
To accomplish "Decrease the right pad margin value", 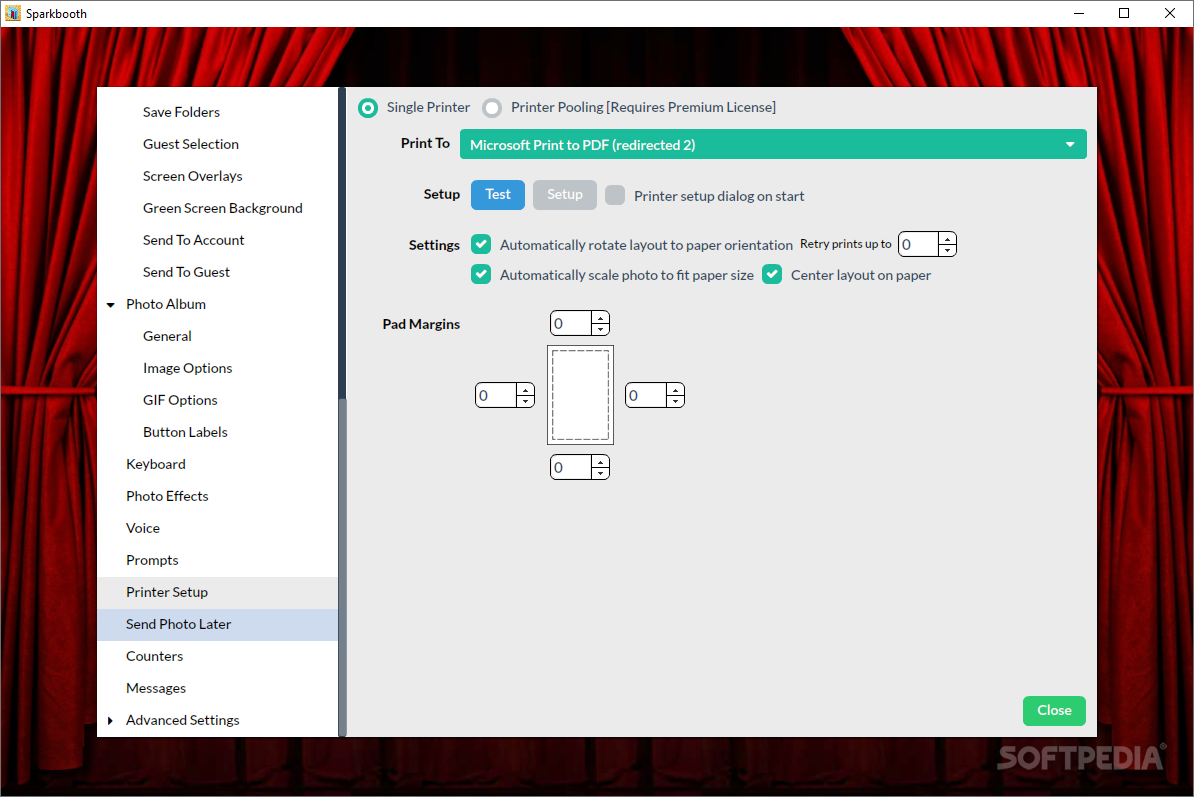I will (x=675, y=401).
